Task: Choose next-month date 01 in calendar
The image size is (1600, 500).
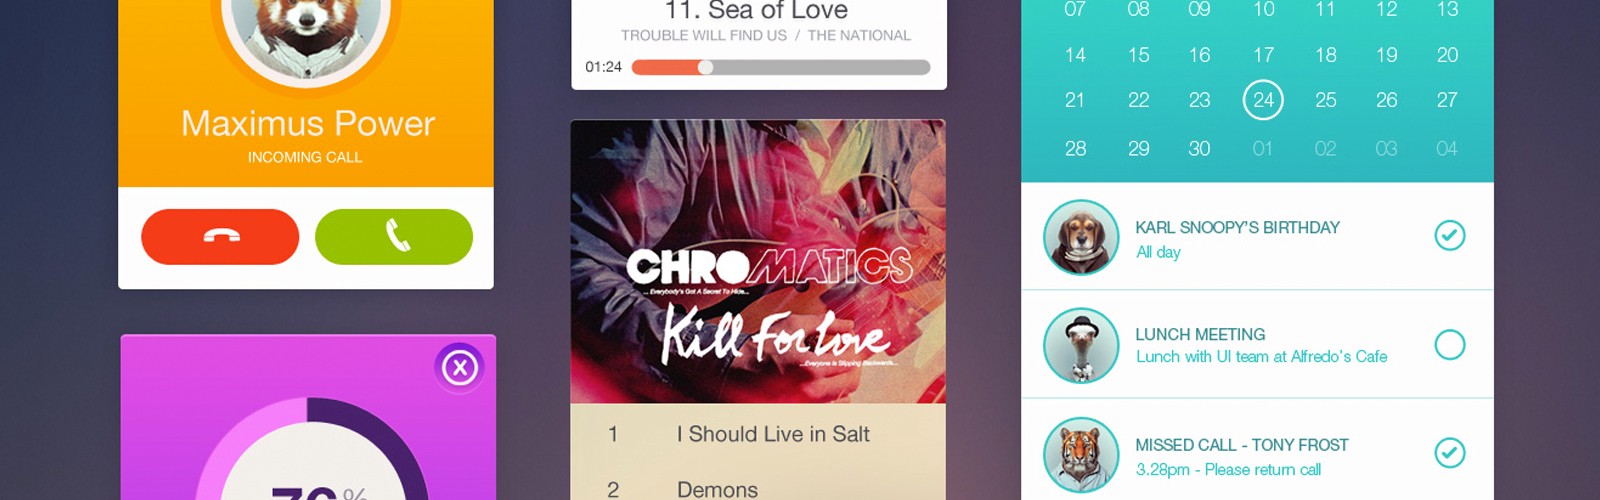Action: tap(1263, 148)
